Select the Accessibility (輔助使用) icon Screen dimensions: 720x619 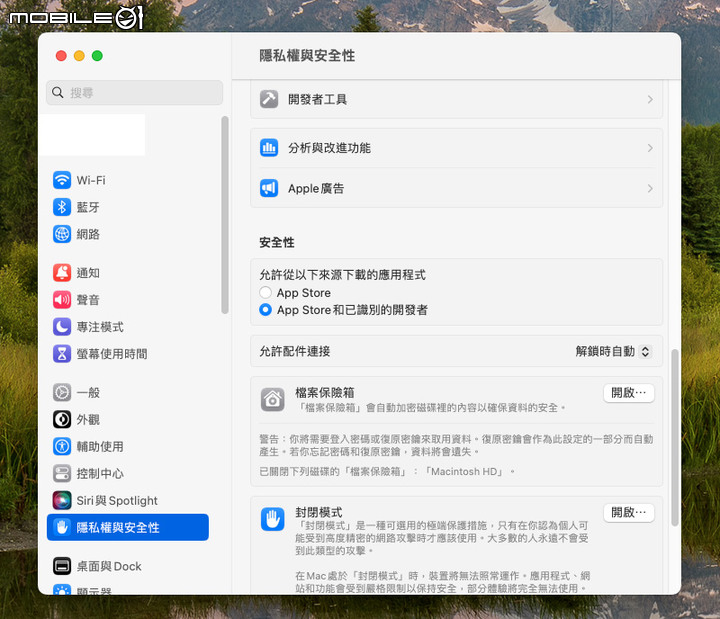pos(62,446)
